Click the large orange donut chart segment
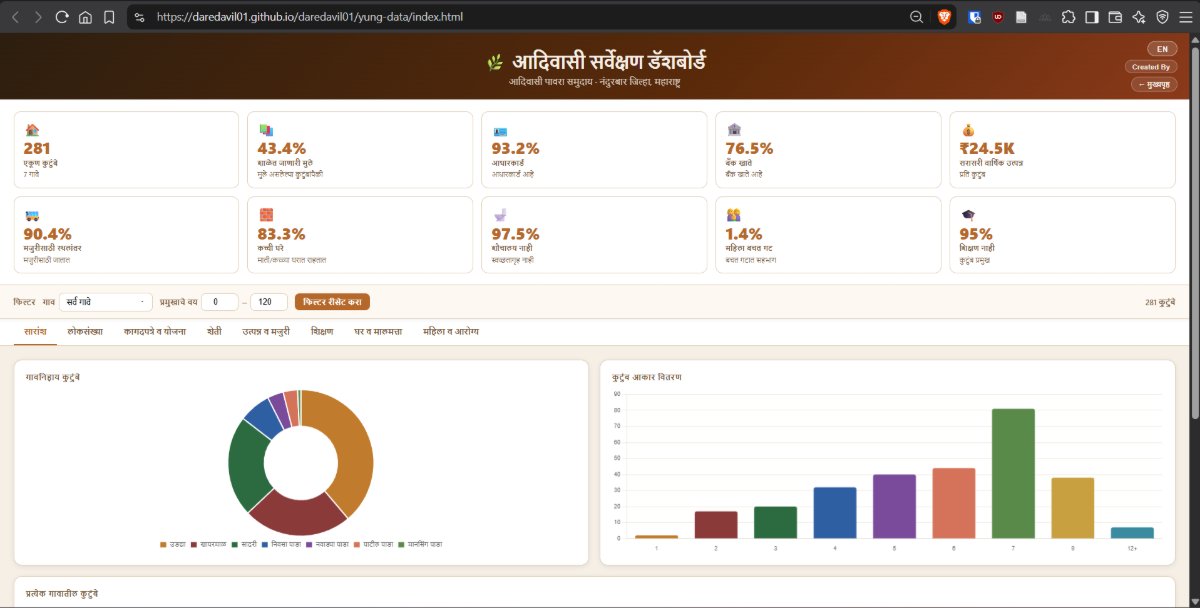1200x608 pixels. [x=353, y=445]
